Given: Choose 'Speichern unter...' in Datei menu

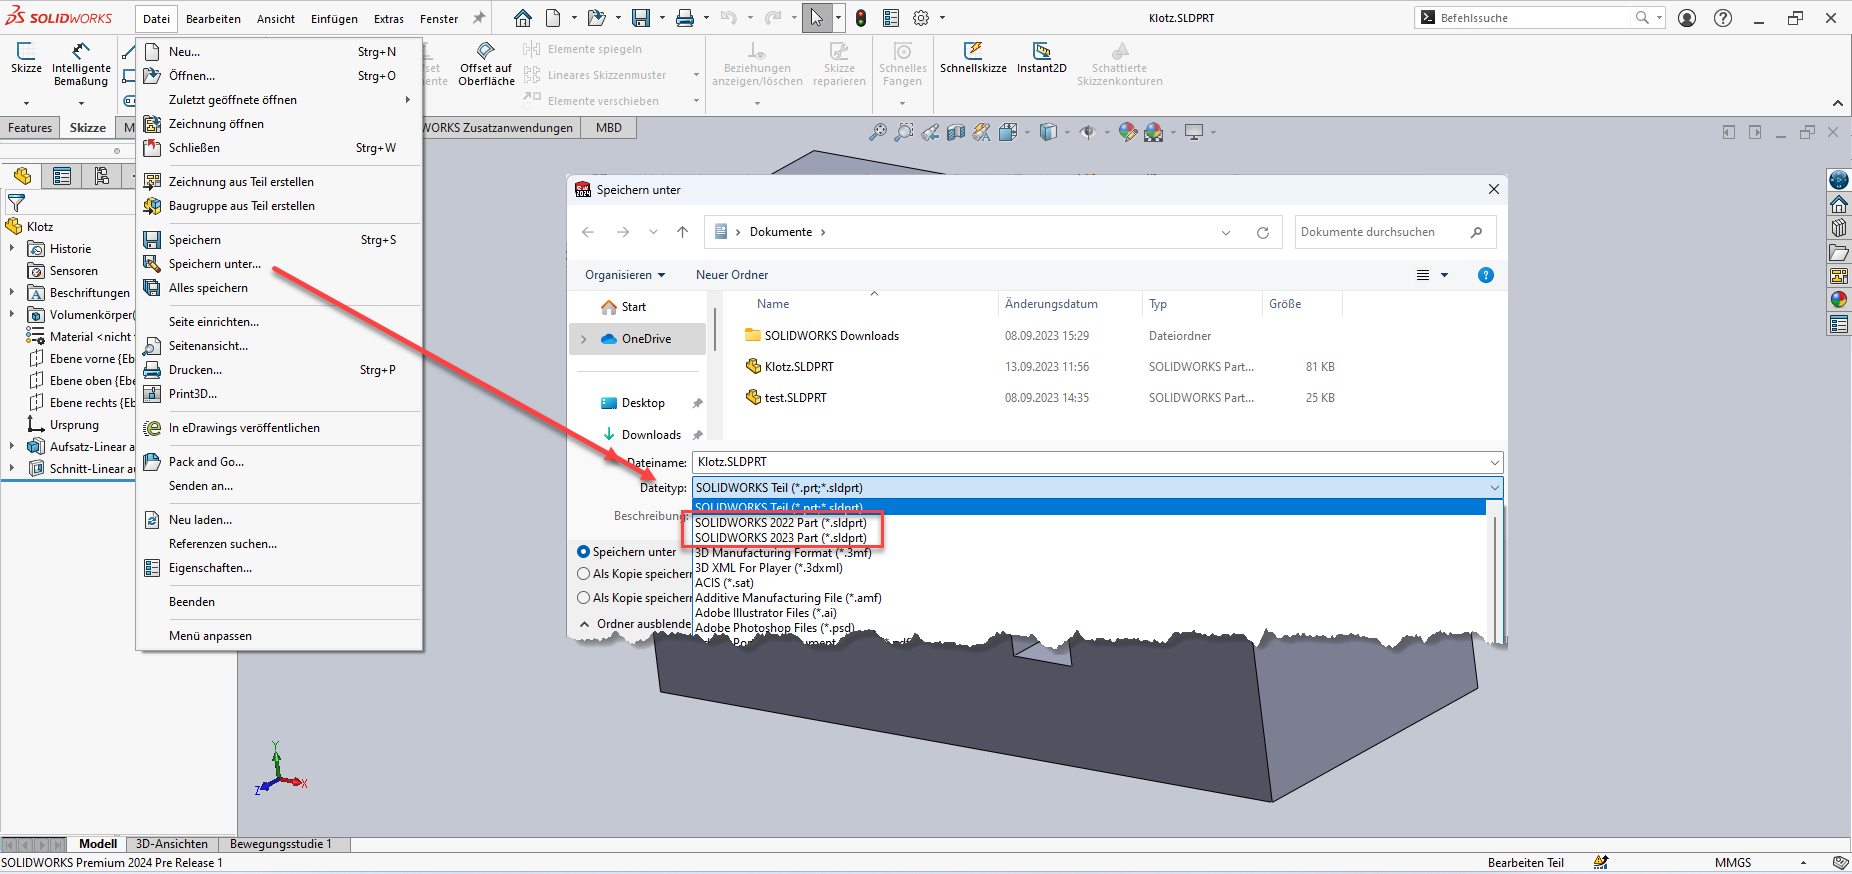Looking at the screenshot, I should click(214, 264).
